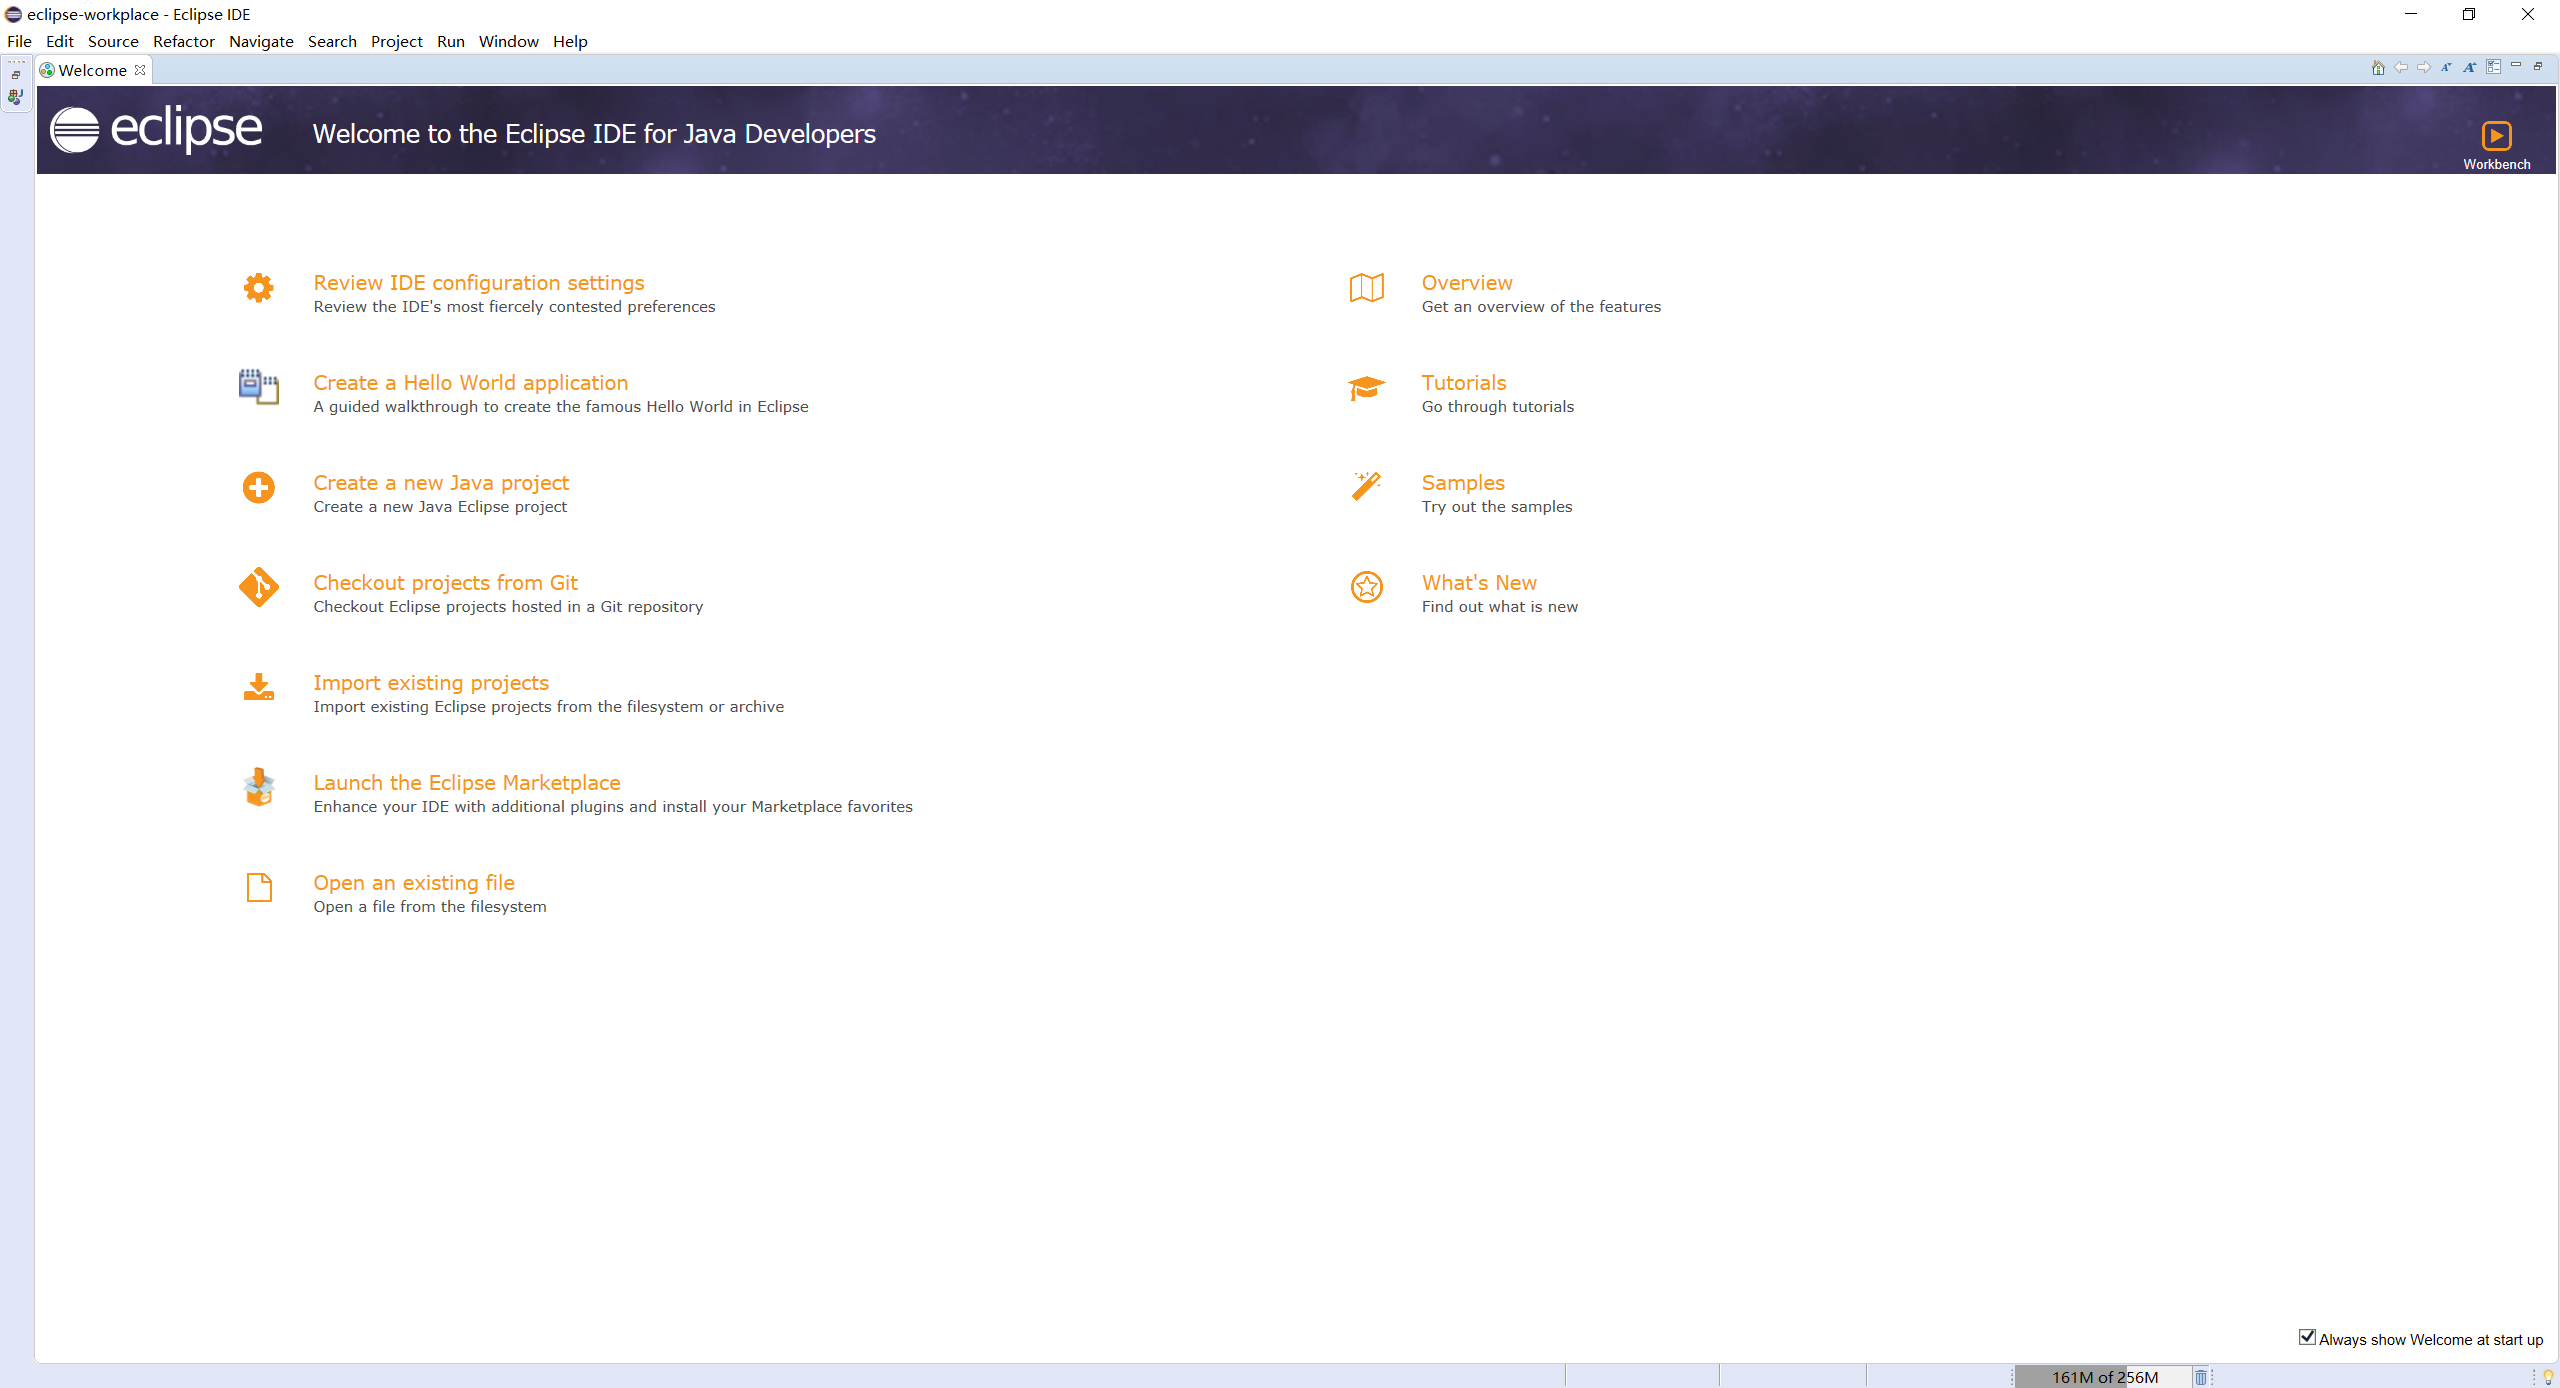
Task: Open Create a Hello World application link
Action: (471, 383)
